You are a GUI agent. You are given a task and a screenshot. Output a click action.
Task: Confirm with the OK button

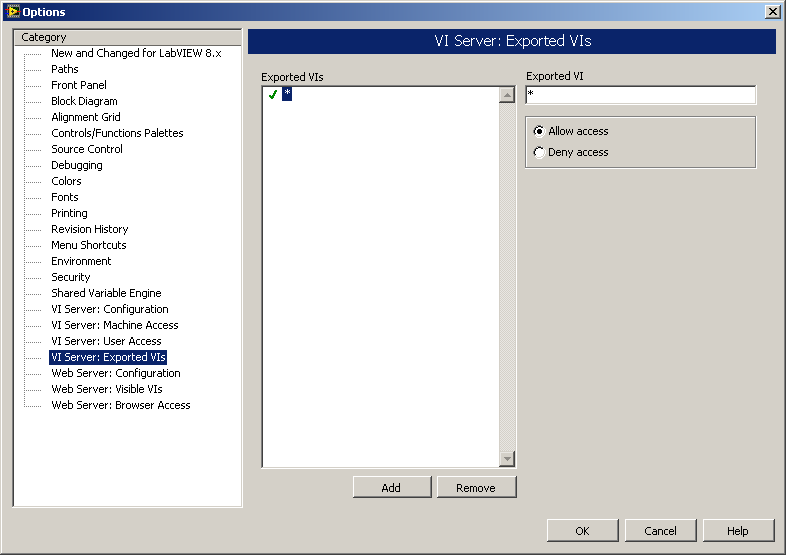point(582,530)
